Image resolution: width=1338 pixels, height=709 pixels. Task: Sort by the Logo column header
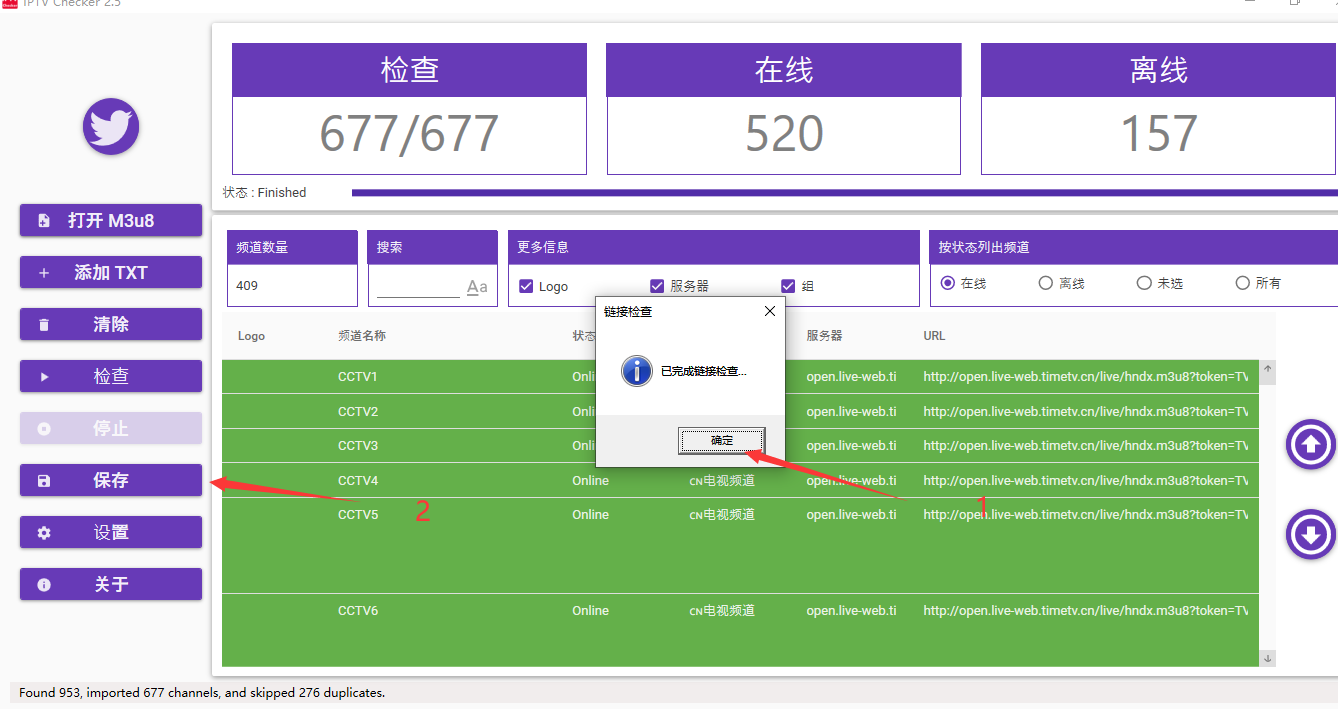click(x=252, y=336)
